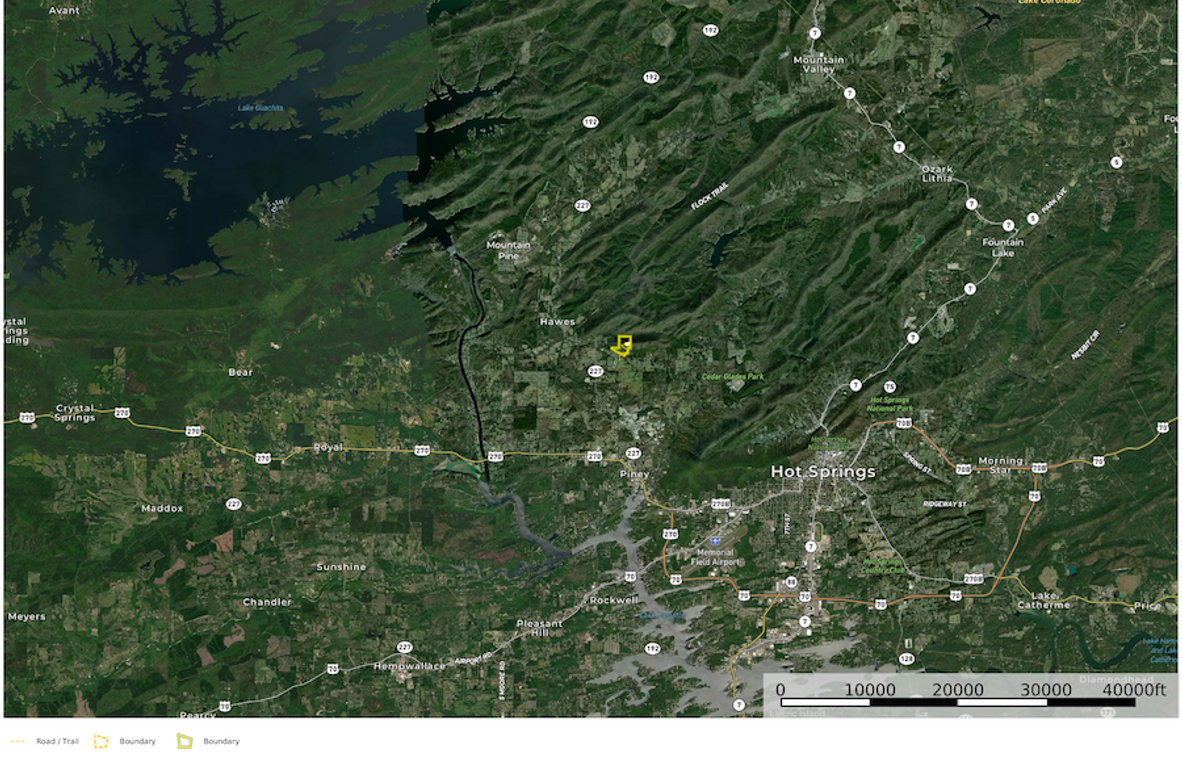Click the Route 75 highway shield
1182x772 pixels.
coord(890,387)
